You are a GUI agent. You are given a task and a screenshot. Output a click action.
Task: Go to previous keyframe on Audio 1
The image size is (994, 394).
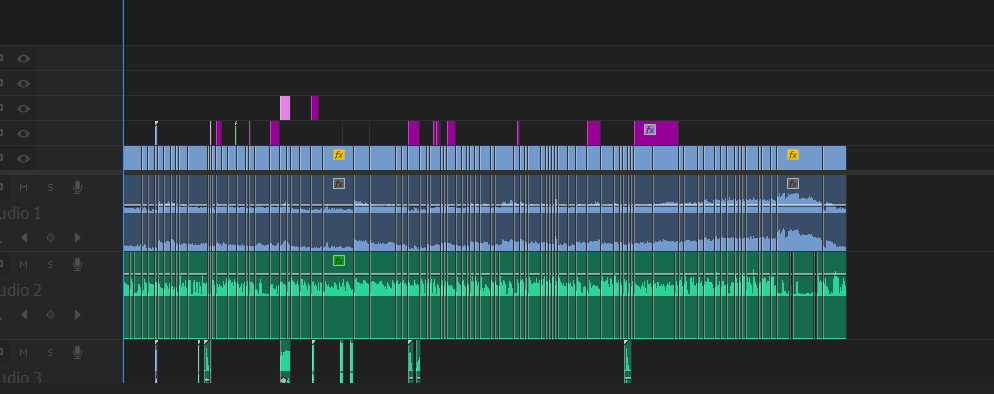(x=24, y=238)
